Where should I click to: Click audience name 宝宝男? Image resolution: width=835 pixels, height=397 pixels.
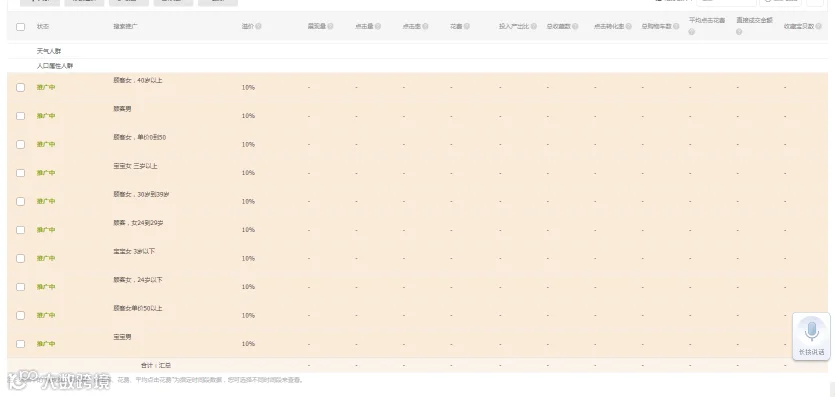(x=122, y=337)
